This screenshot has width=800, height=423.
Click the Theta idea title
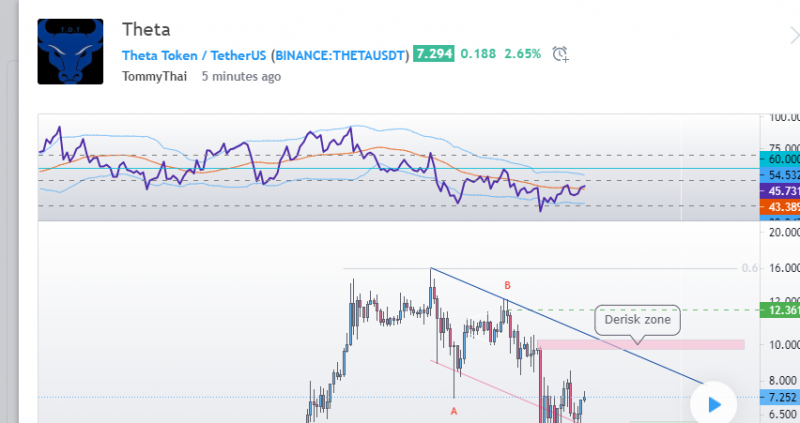coord(146,29)
